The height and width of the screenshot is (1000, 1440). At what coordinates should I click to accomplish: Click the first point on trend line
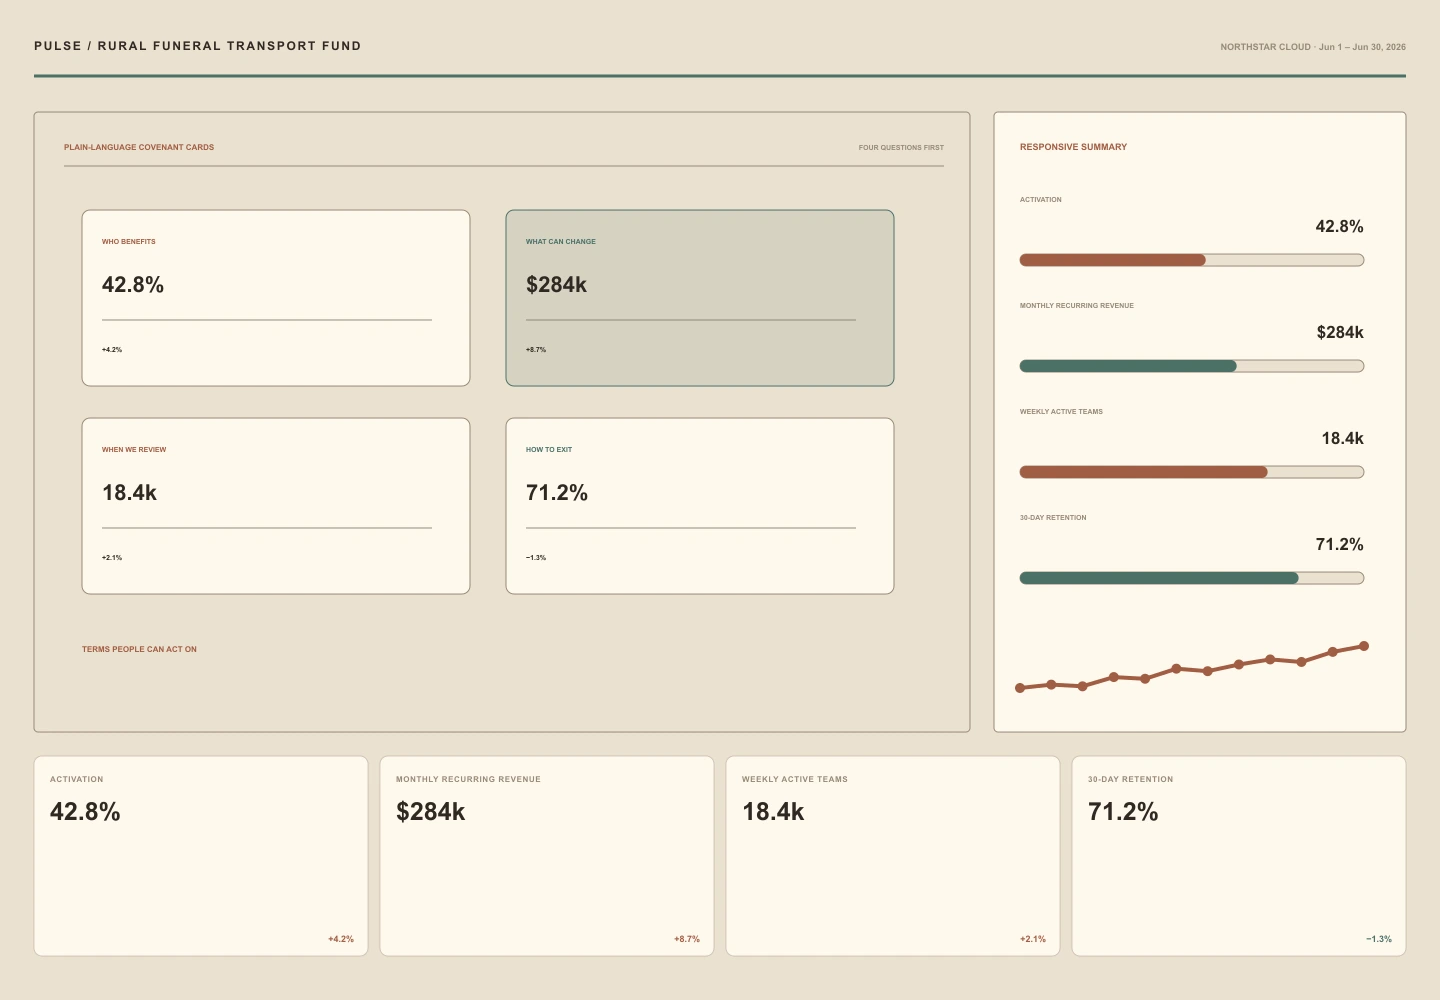coord(1020,688)
